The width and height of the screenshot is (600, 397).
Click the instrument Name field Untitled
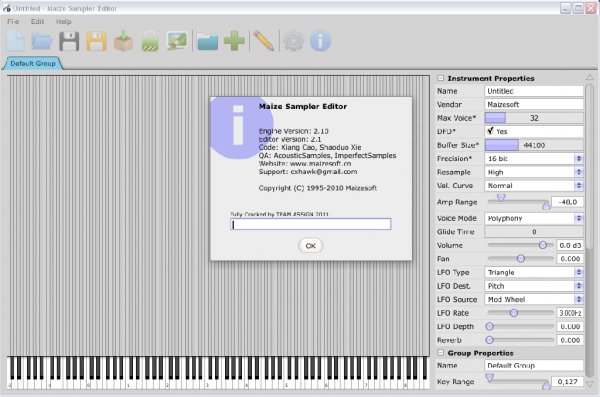[x=534, y=91]
